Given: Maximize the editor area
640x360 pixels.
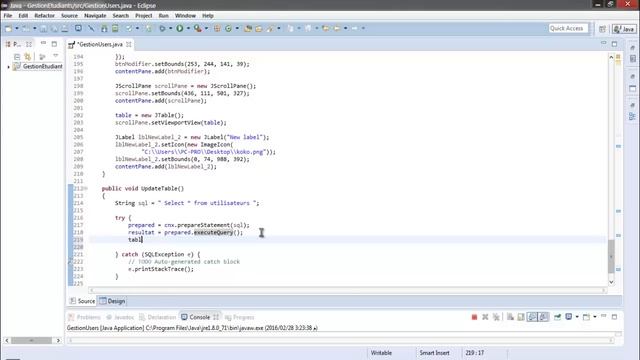Looking at the screenshot, I should point(614,44).
